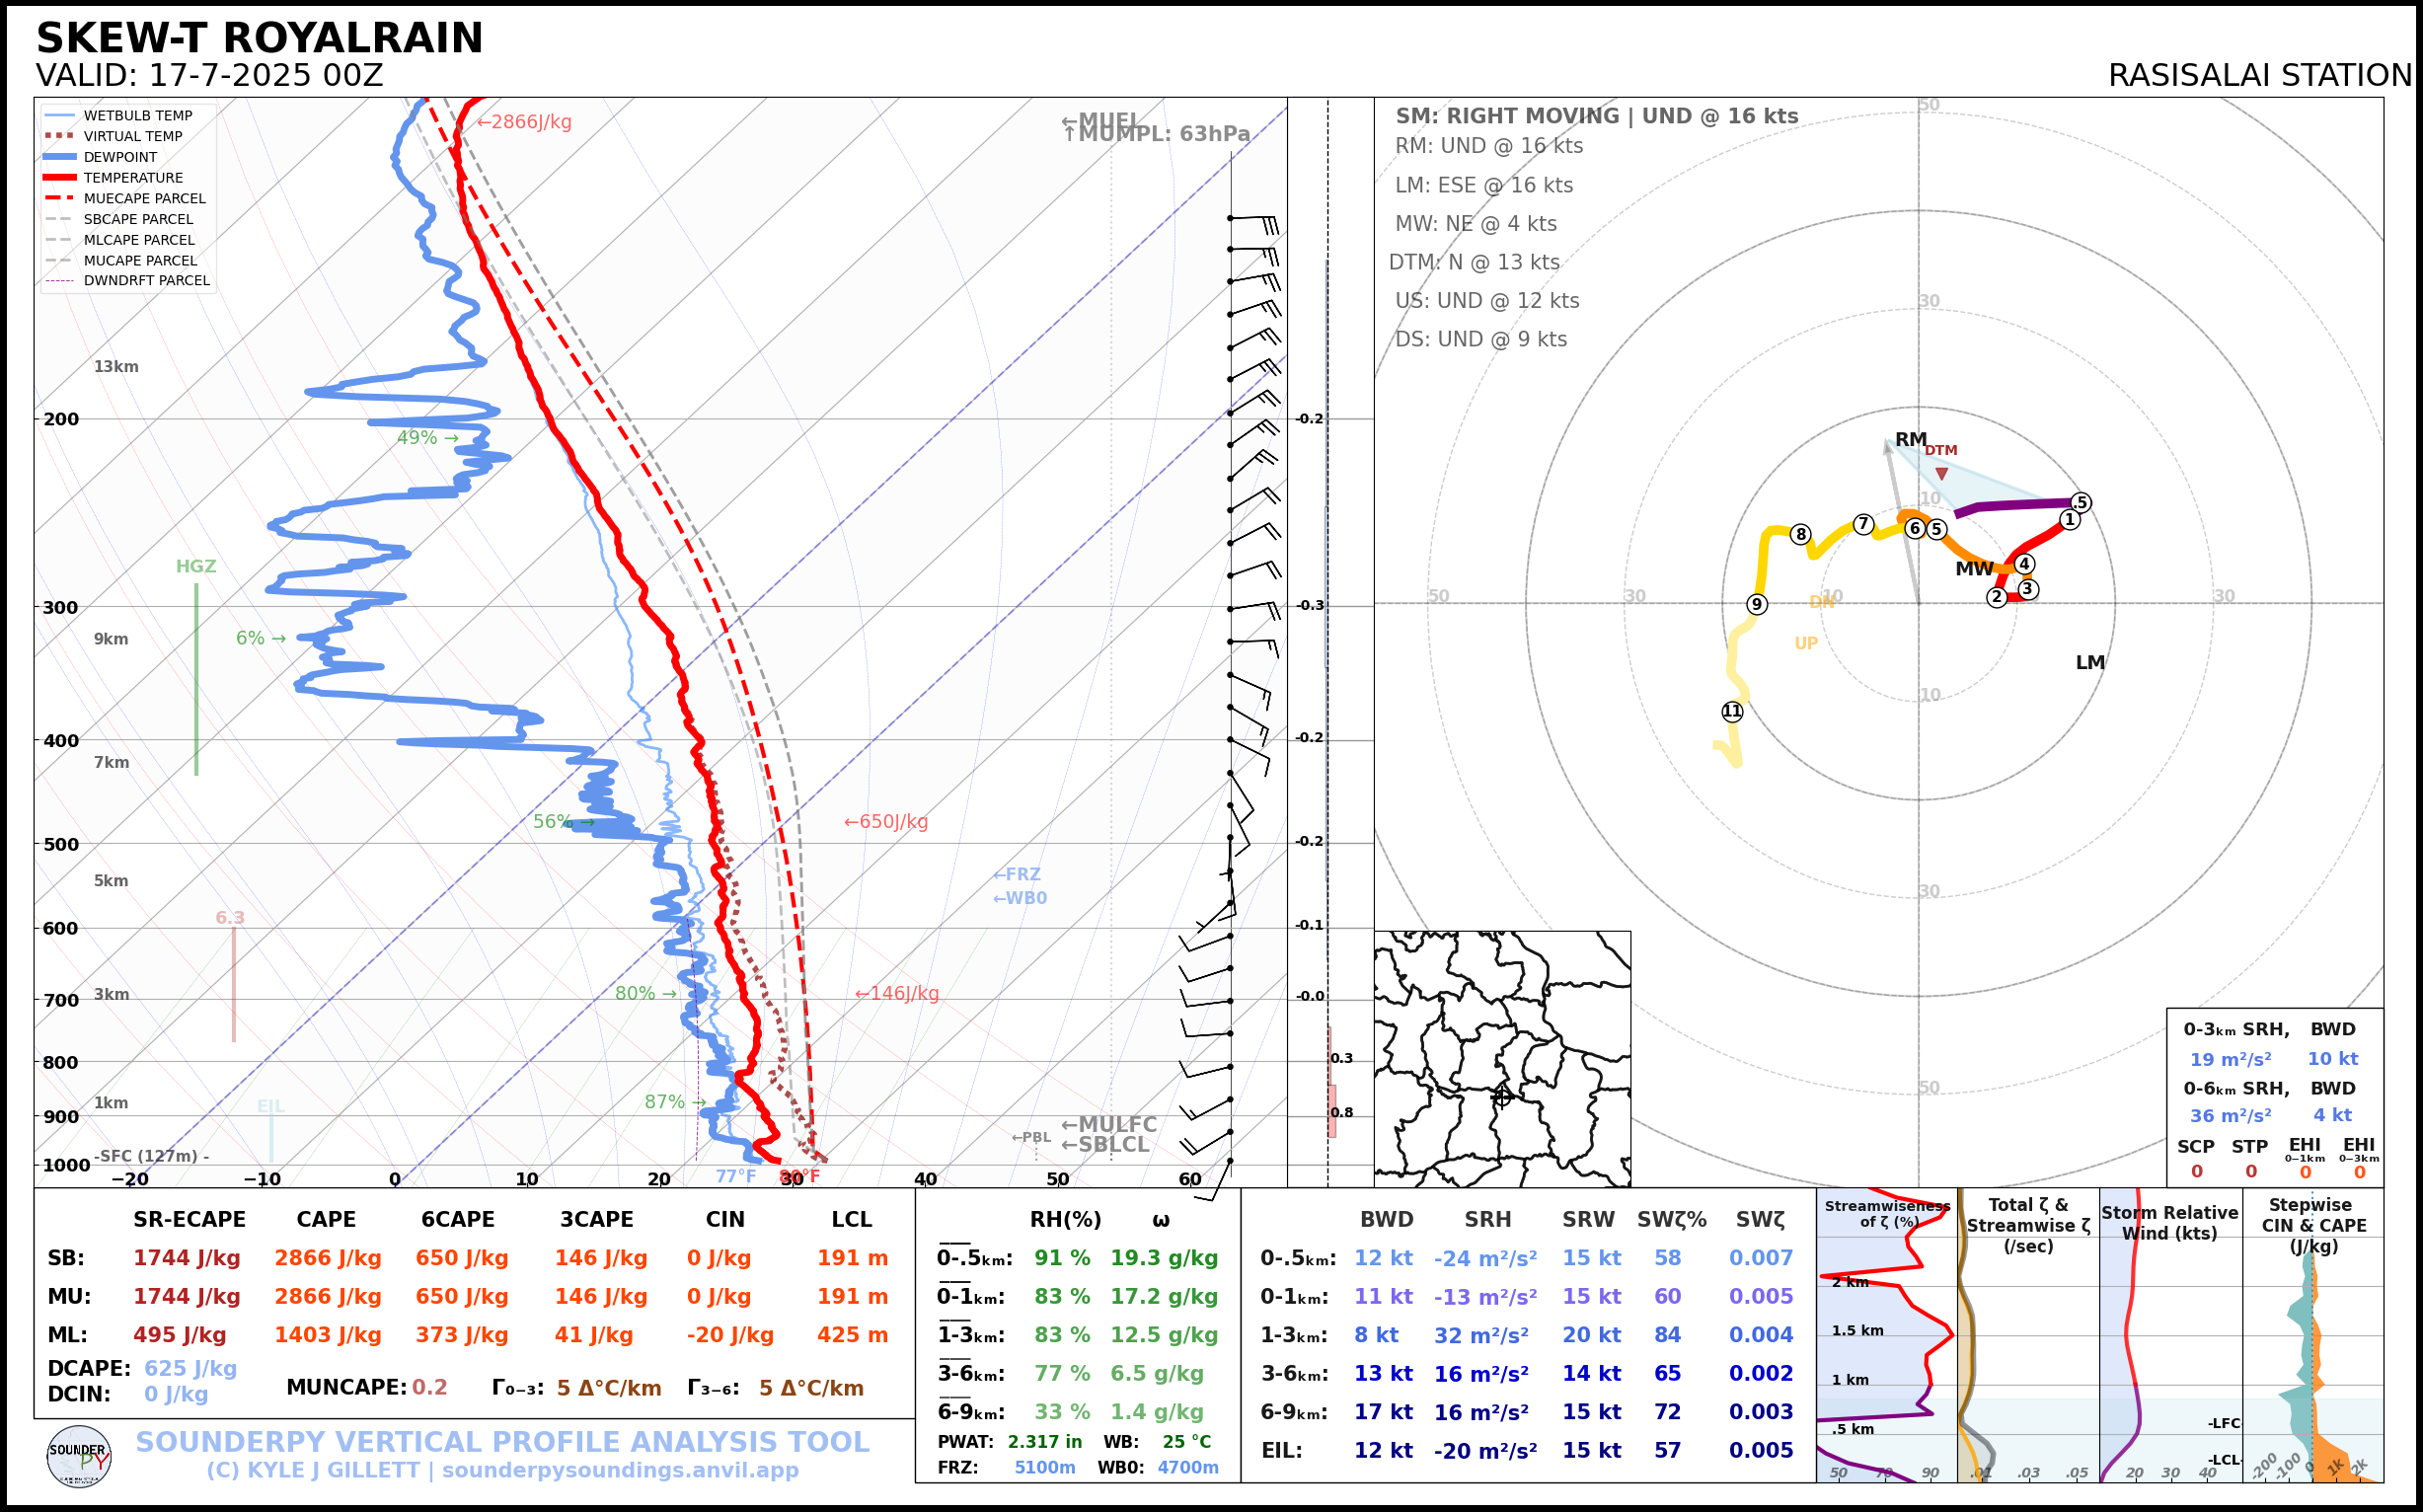Click hodograph height marker 4
This screenshot has height=1512, width=2423.
click(x=2024, y=564)
